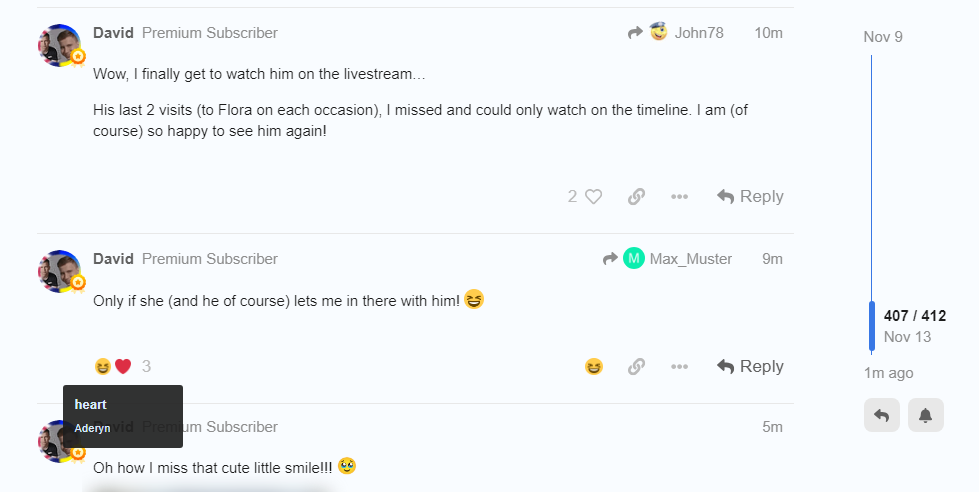
Task: Toggle topic notifications bell button
Action: pos(926,415)
